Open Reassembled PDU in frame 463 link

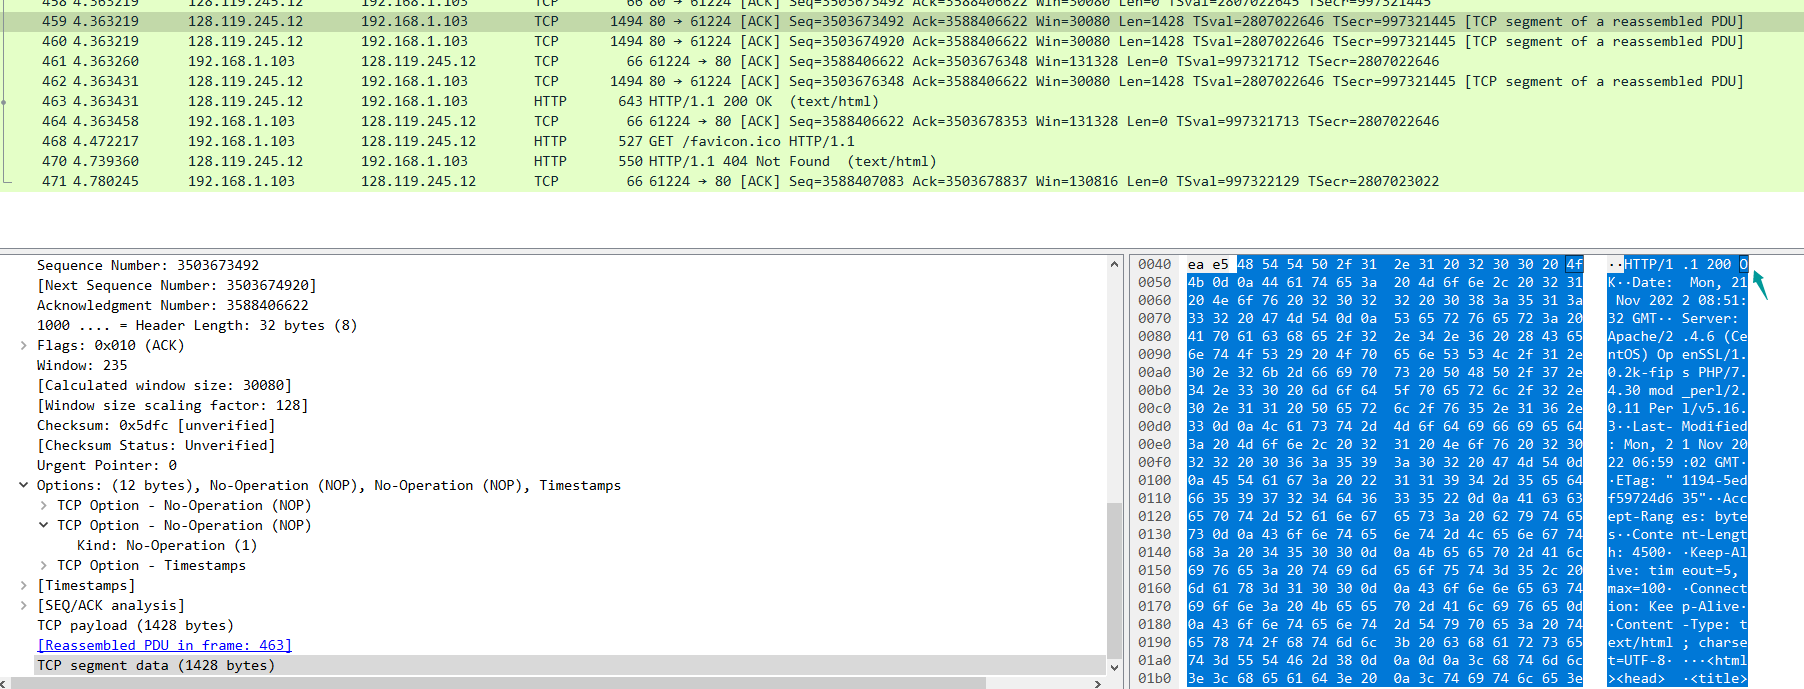click(x=164, y=645)
